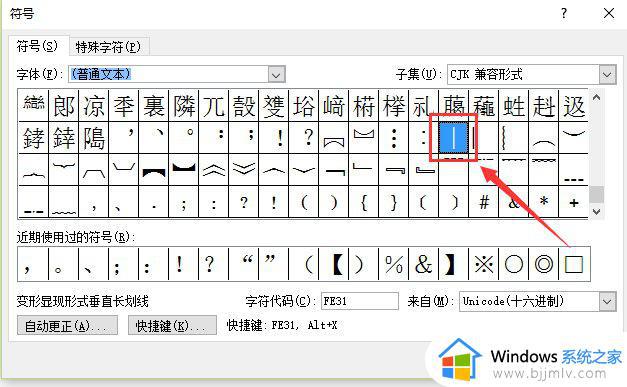Pick the 兀 character in the grid
Viewport: 627px width, 387px height.
214,106
